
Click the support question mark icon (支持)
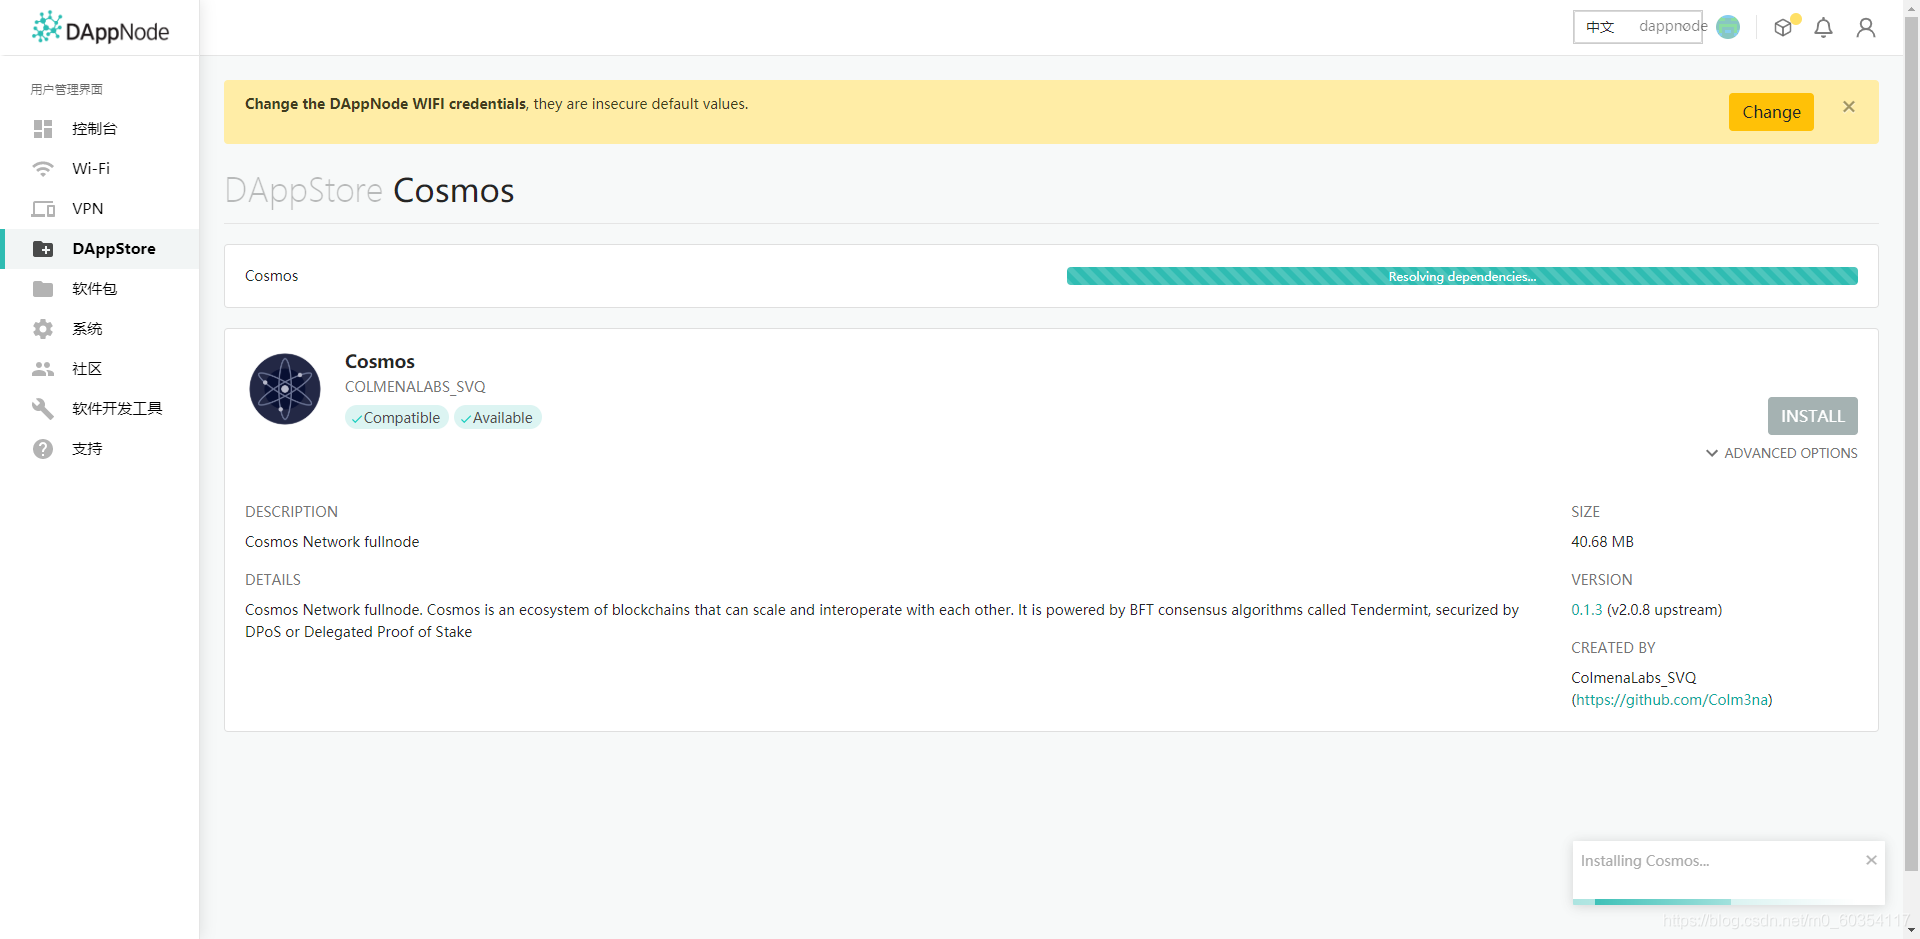point(43,449)
